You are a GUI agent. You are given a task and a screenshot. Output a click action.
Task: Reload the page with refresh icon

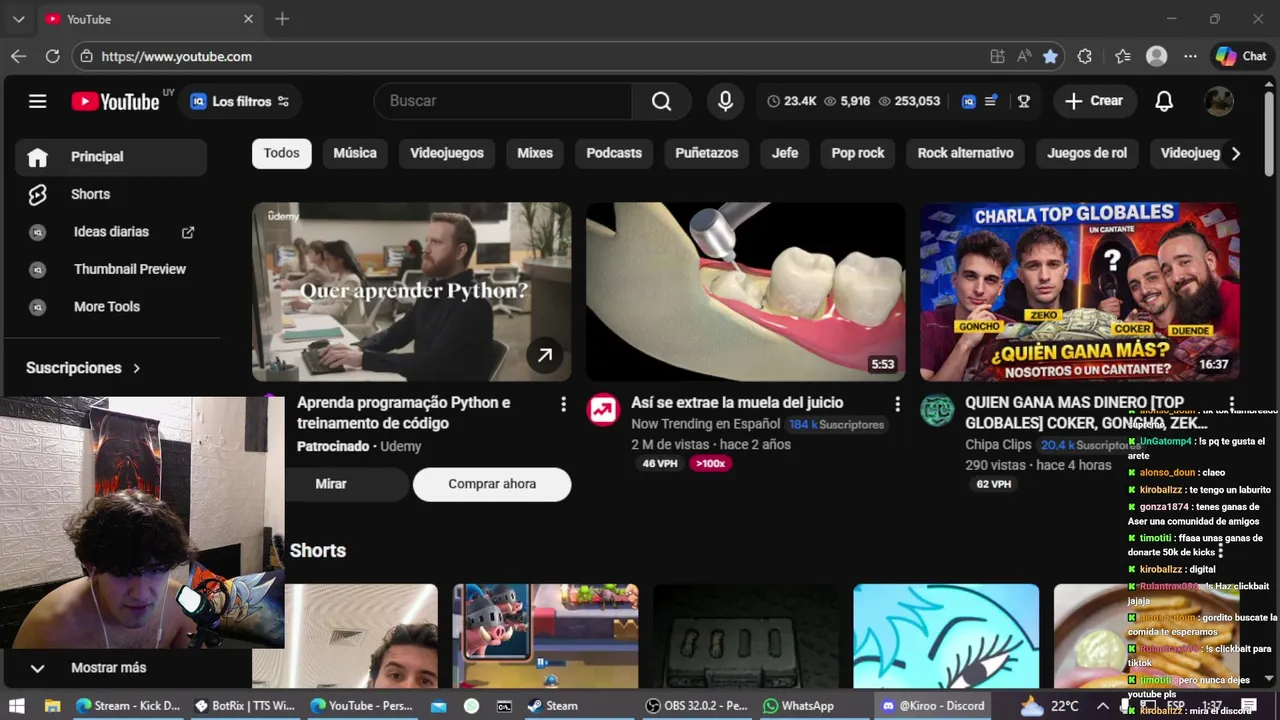click(x=52, y=57)
